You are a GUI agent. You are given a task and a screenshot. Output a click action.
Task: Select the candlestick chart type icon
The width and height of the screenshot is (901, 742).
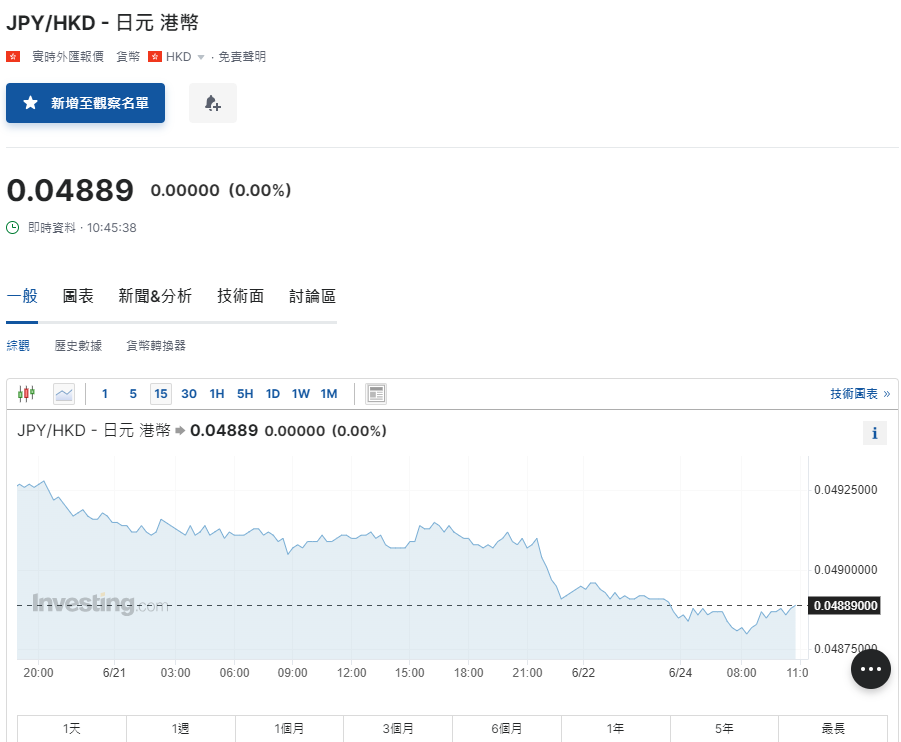(x=26, y=394)
